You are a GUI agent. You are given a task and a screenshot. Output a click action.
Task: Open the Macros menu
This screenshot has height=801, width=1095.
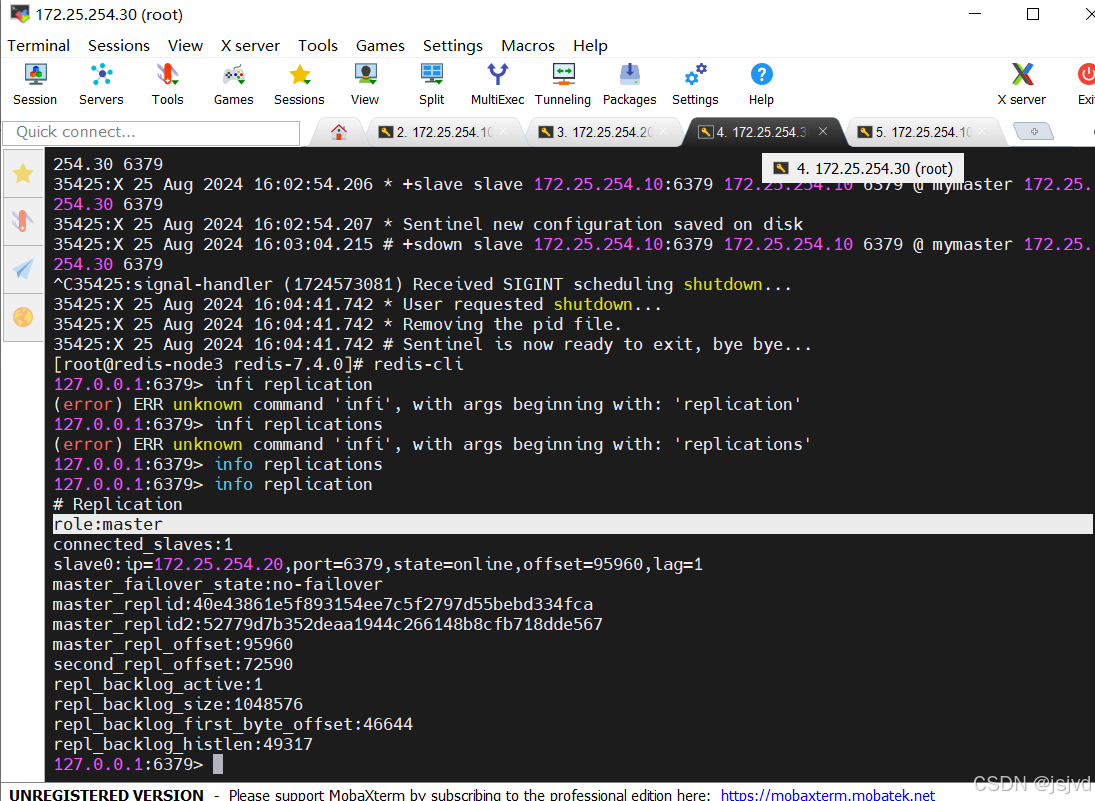coord(528,45)
